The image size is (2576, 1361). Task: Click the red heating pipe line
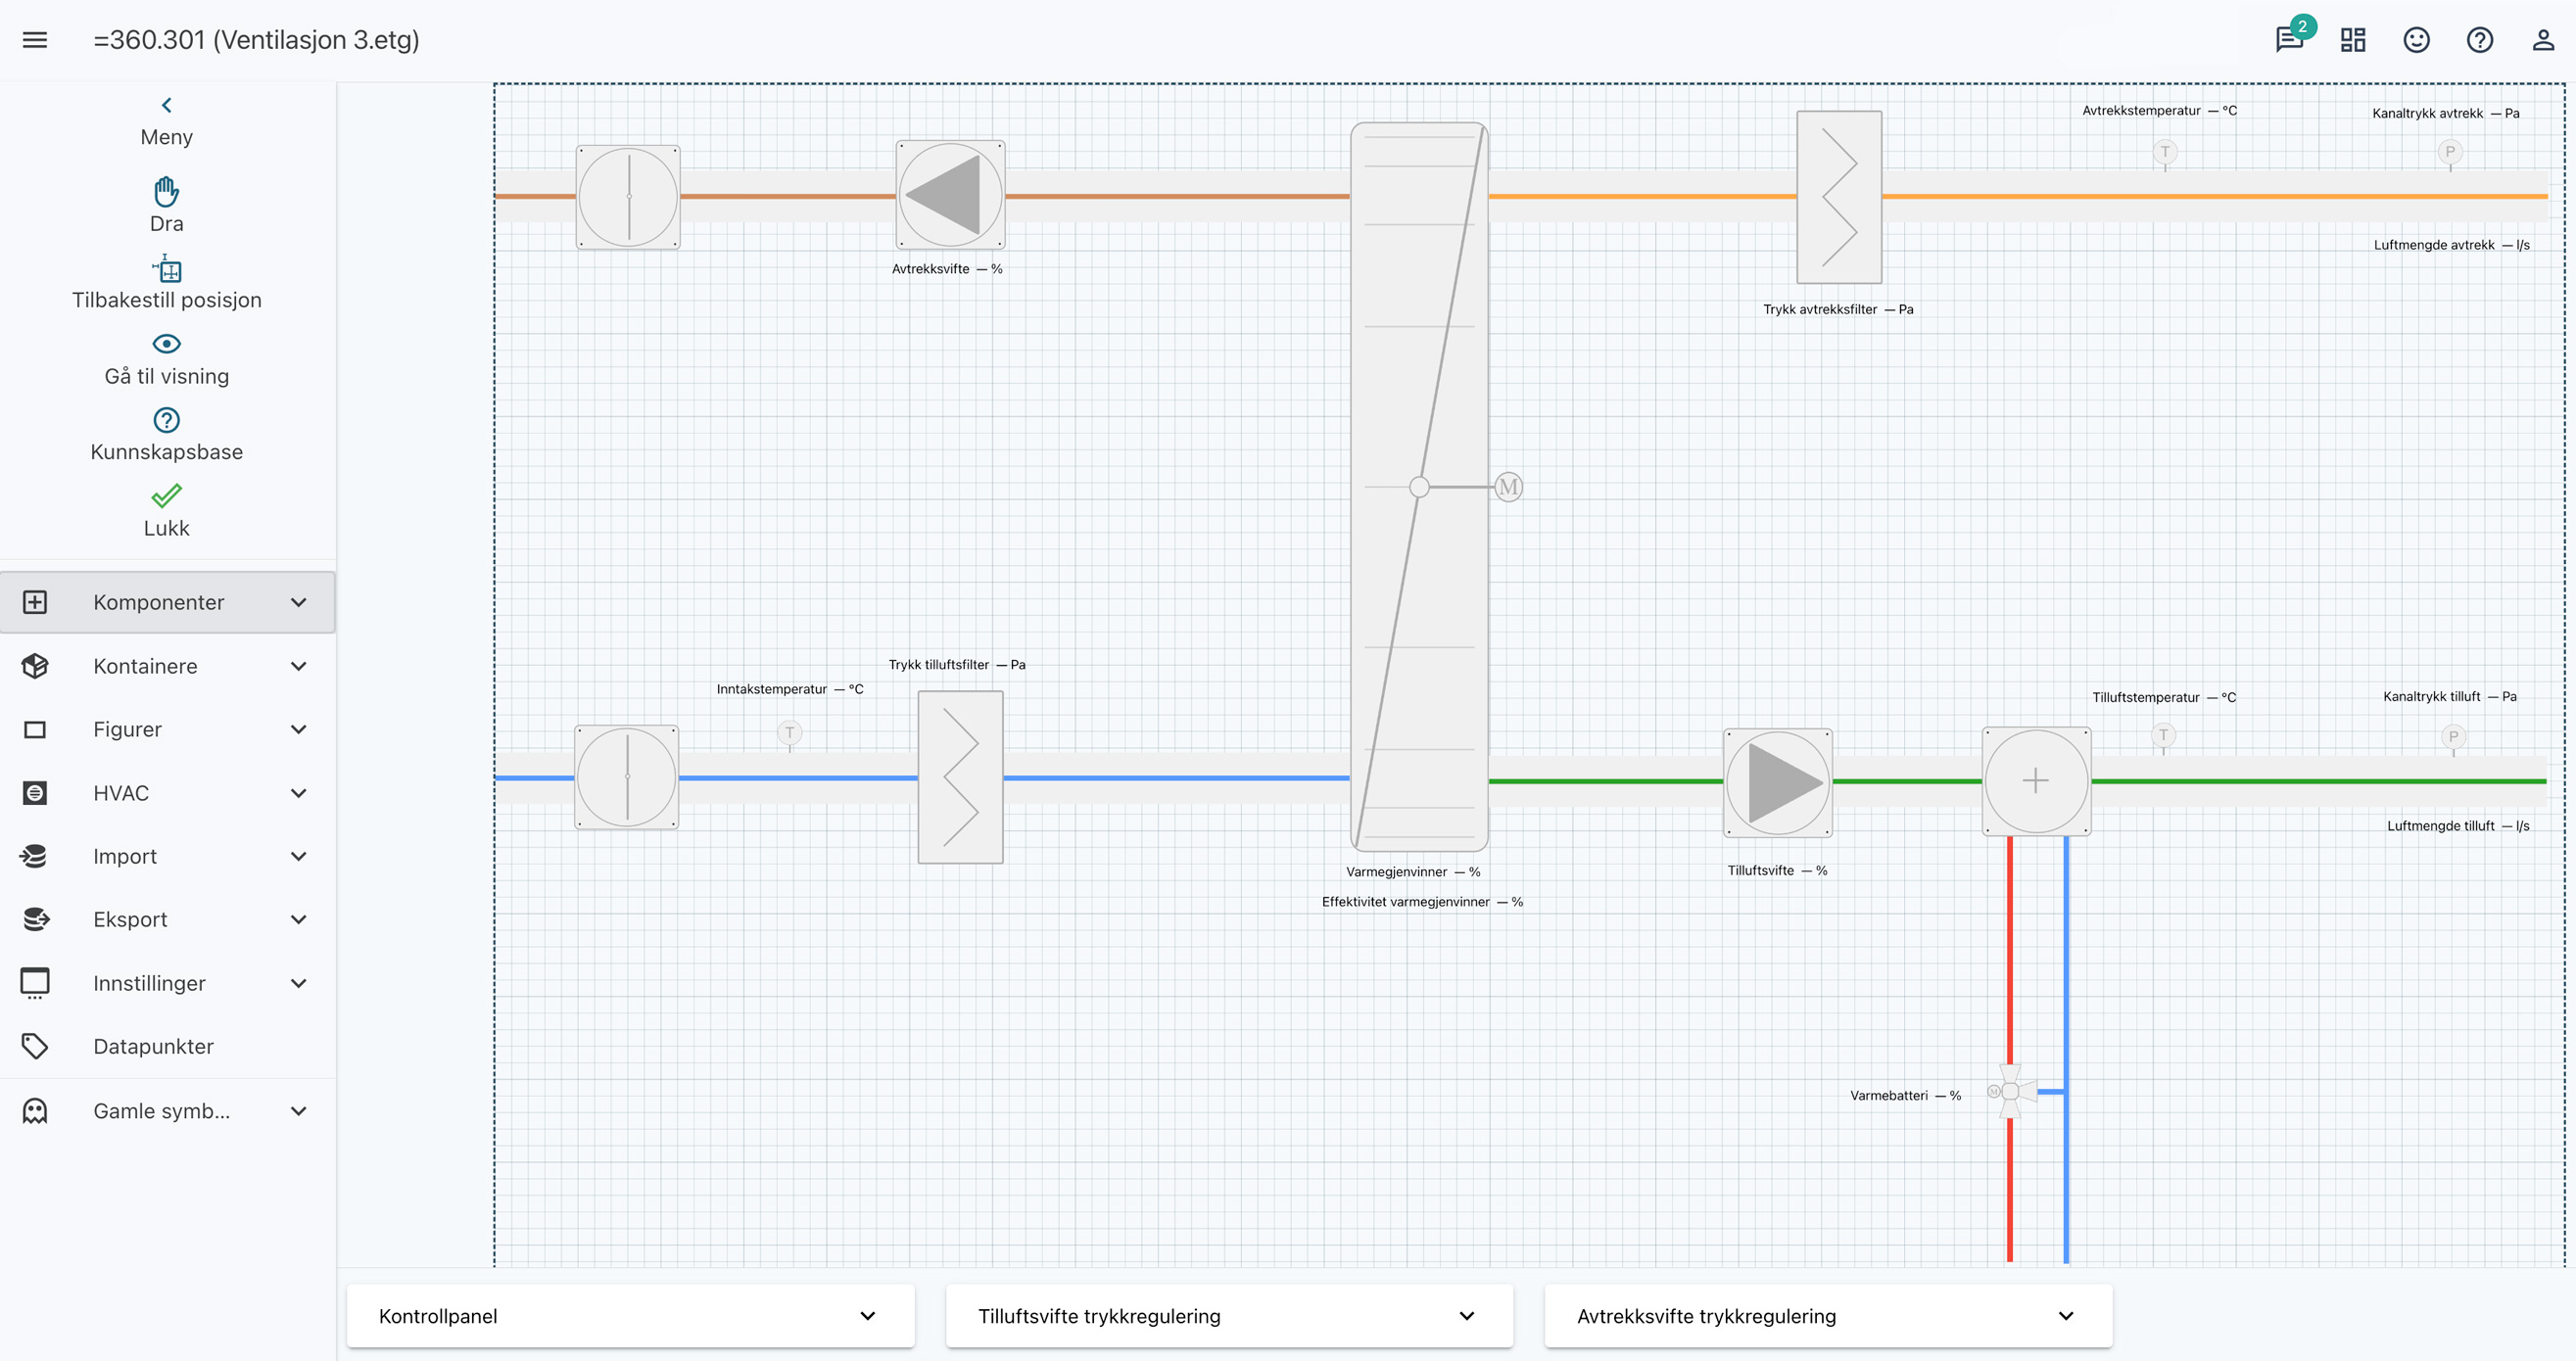pos(2009,950)
